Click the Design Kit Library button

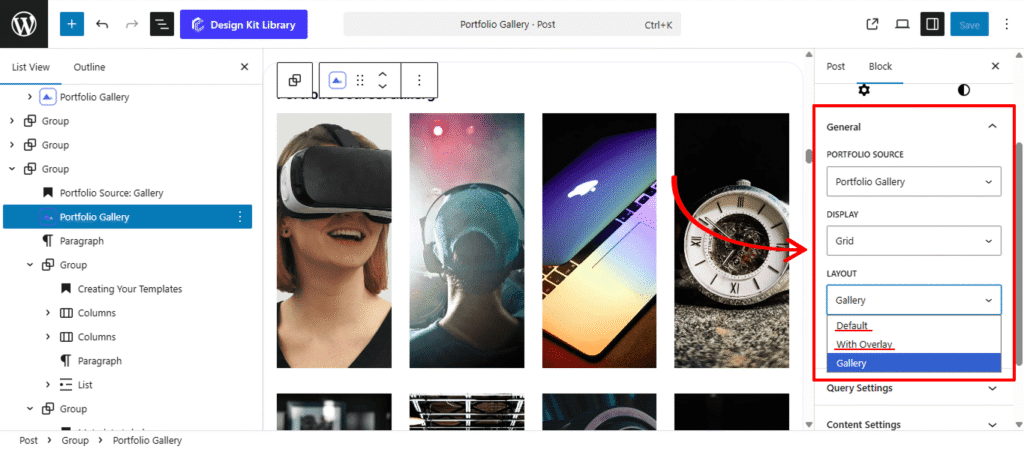tap(244, 24)
